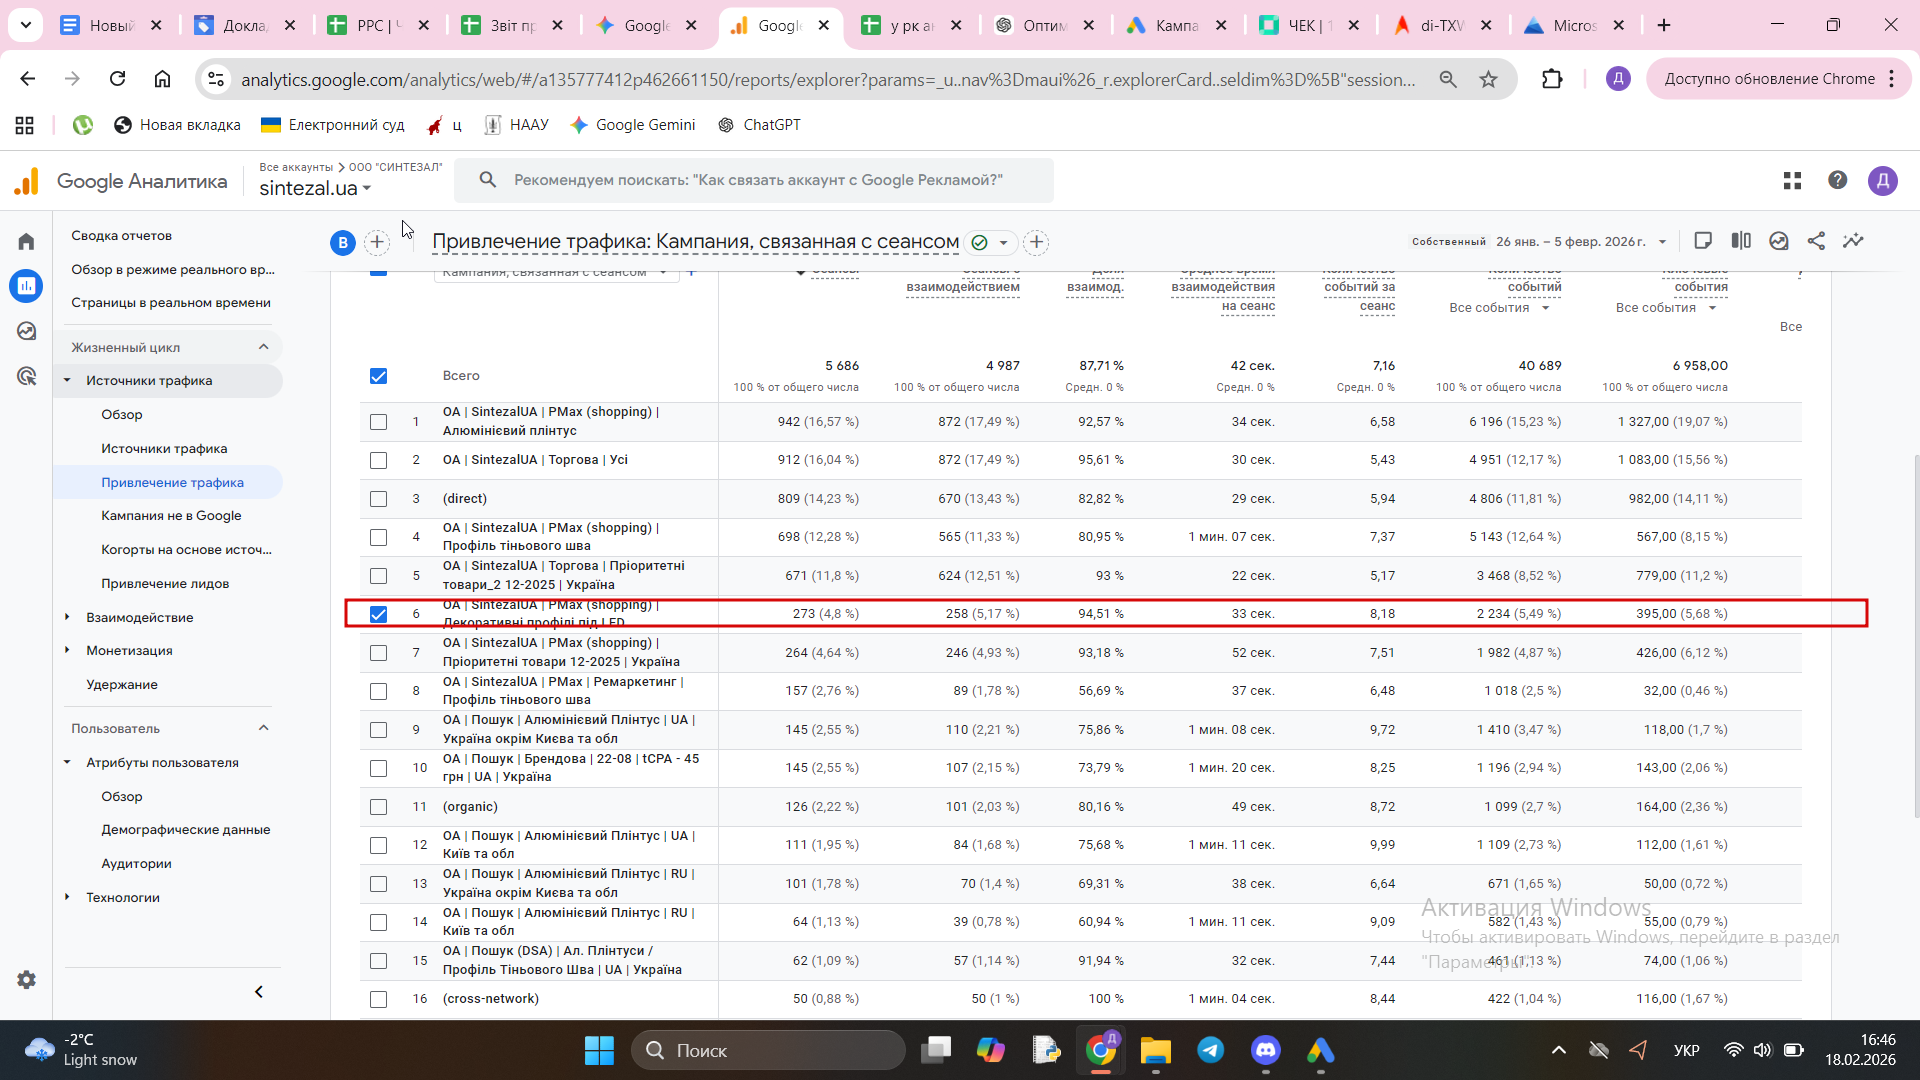1920x1080 pixels.
Task: Check the (direct) row checkbox
Action: [378, 499]
